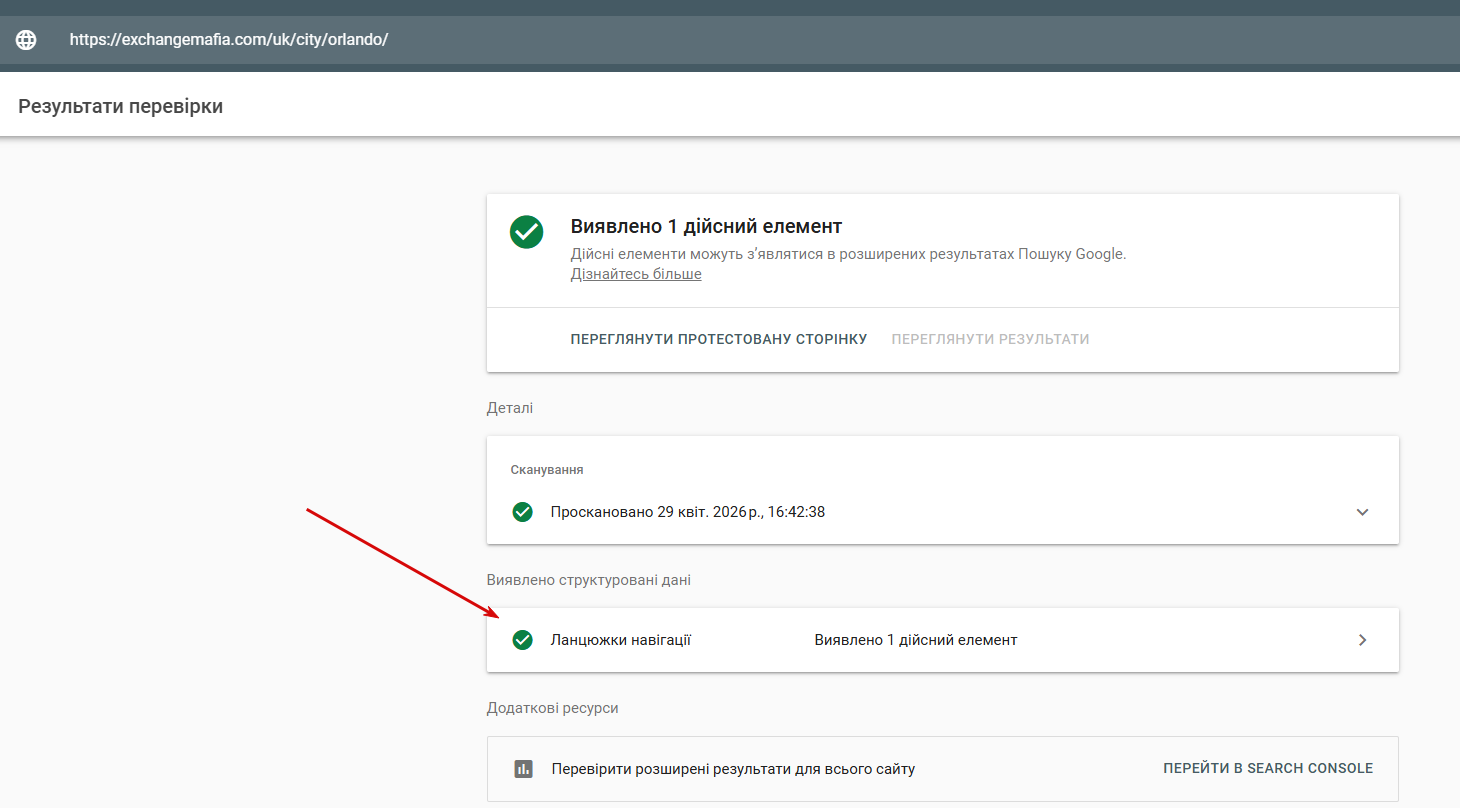The height and width of the screenshot is (808, 1460).
Task: Expand the Сканування details chevron
Action: tap(1362, 512)
